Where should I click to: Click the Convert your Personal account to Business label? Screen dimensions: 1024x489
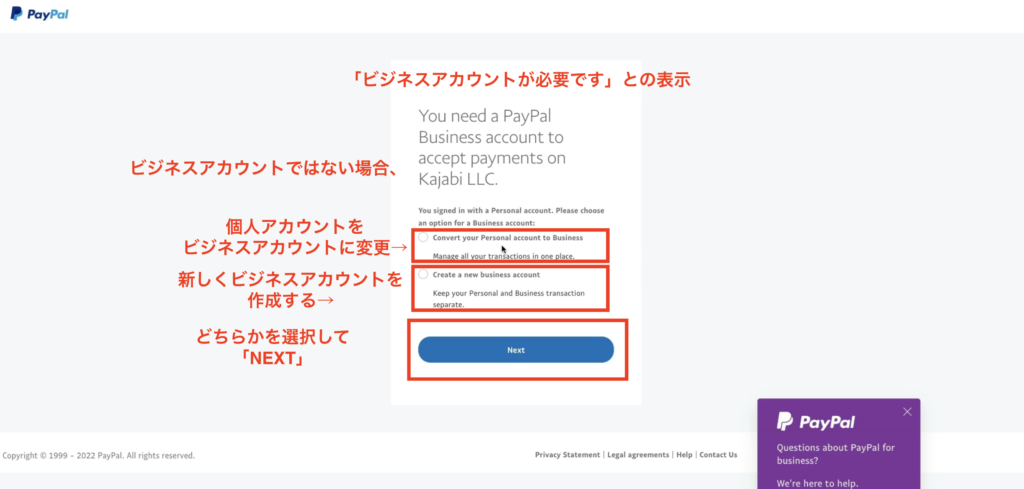pyautogui.click(x=507, y=238)
